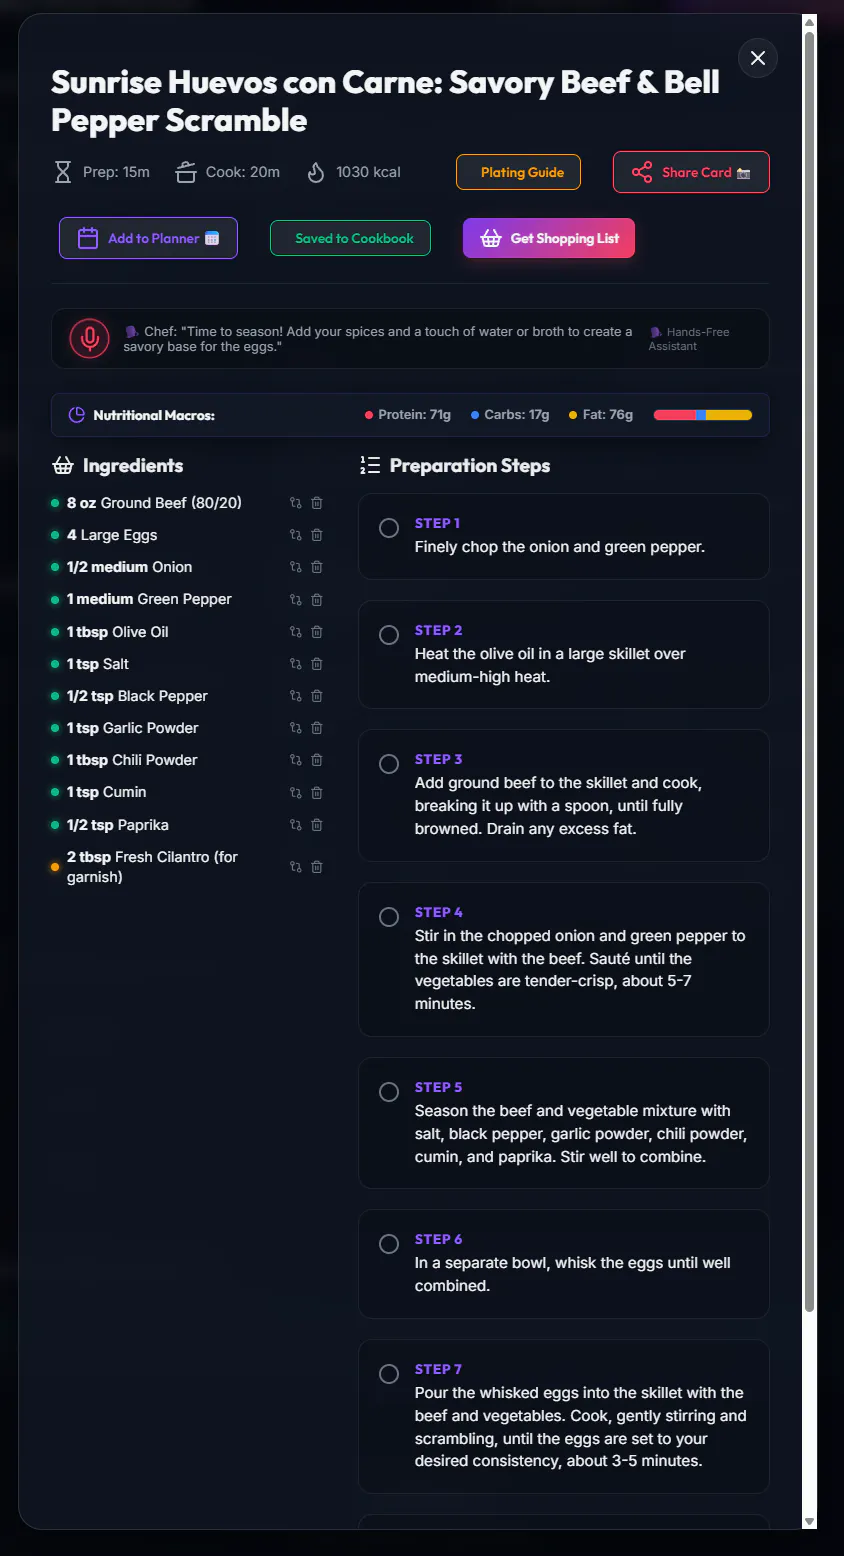This screenshot has height=1556, width=844.
Task: Click the recipe title heading
Action: [385, 101]
